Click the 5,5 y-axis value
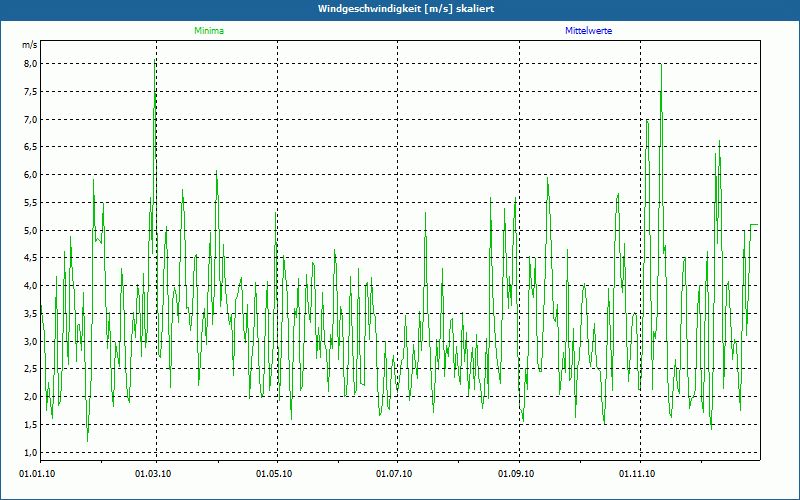This screenshot has height=500, width=800. [x=31, y=203]
